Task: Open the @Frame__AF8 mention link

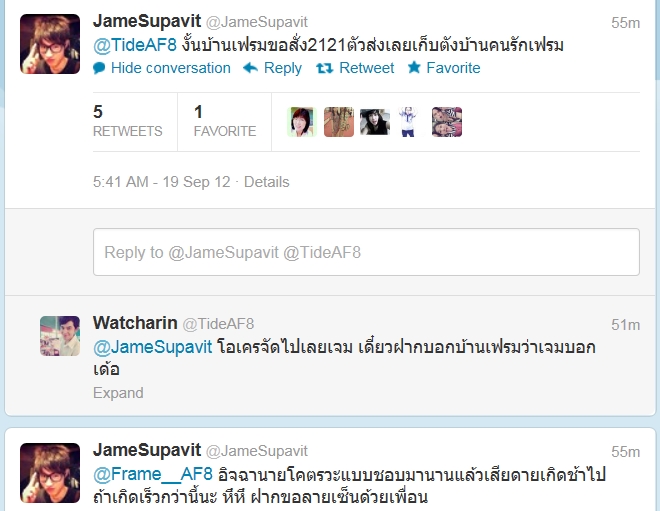Action: coord(153,474)
